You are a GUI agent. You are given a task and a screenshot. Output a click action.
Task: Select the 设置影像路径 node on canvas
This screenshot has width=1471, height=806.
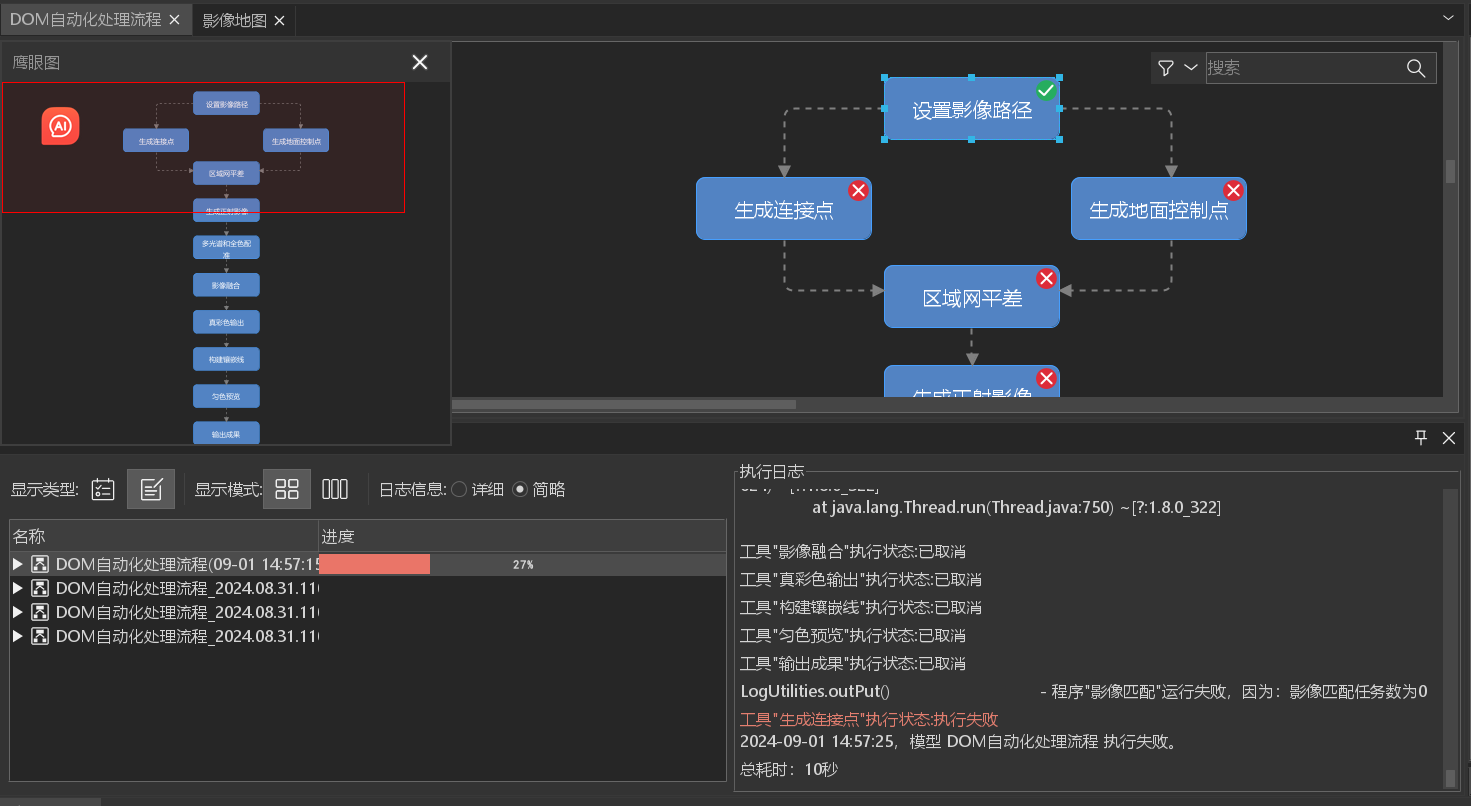pos(971,109)
